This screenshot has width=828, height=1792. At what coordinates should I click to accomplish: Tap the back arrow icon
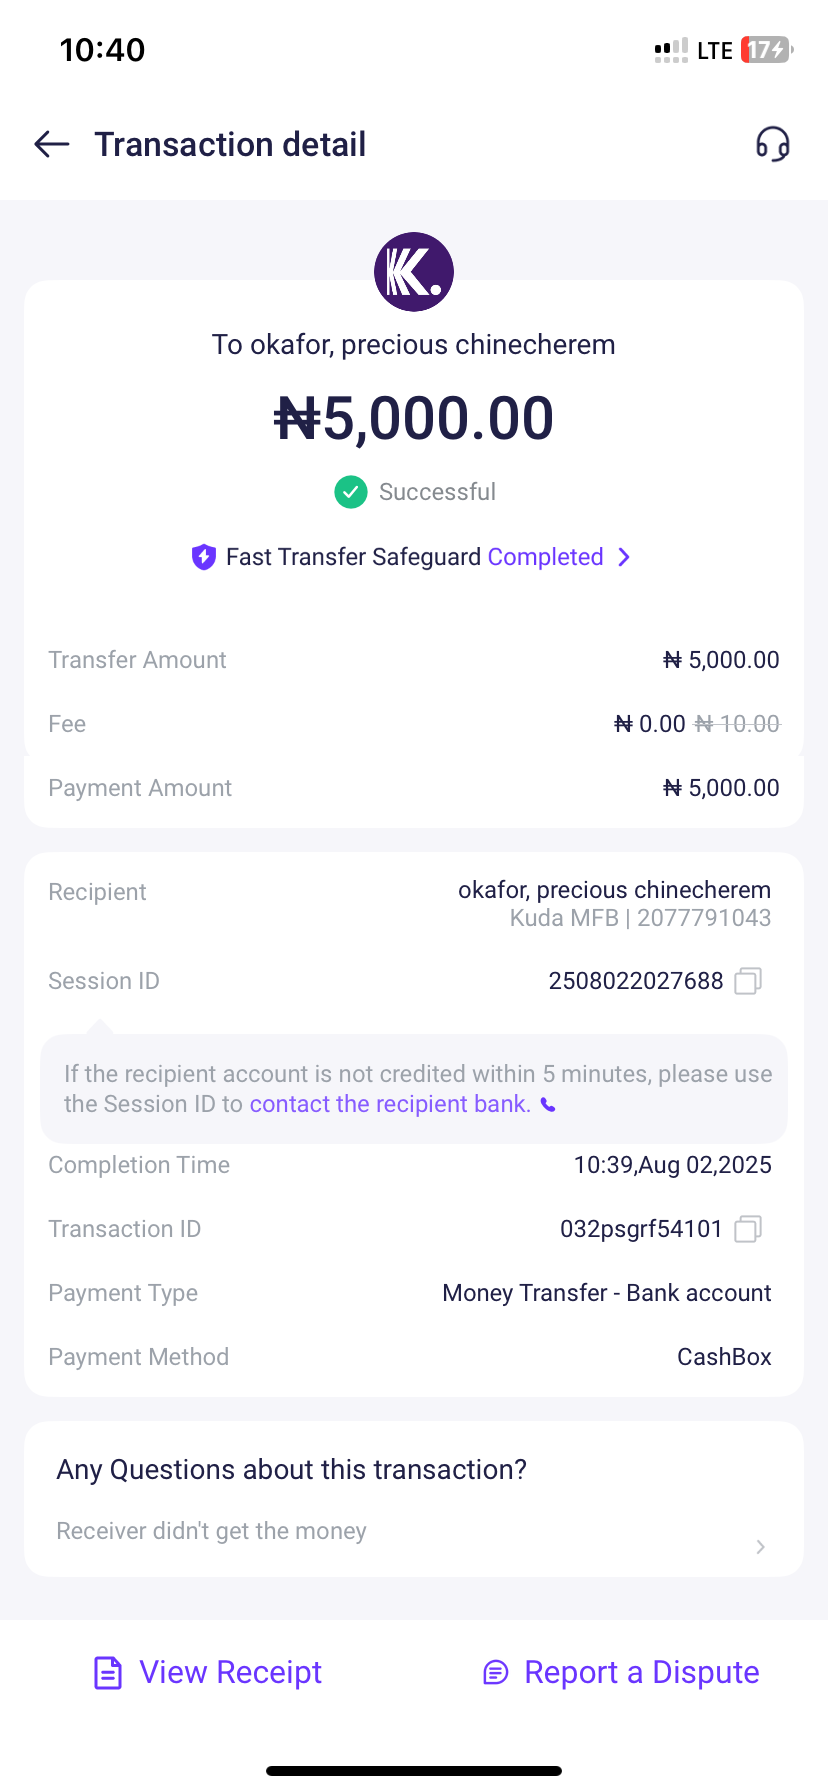[x=52, y=145]
